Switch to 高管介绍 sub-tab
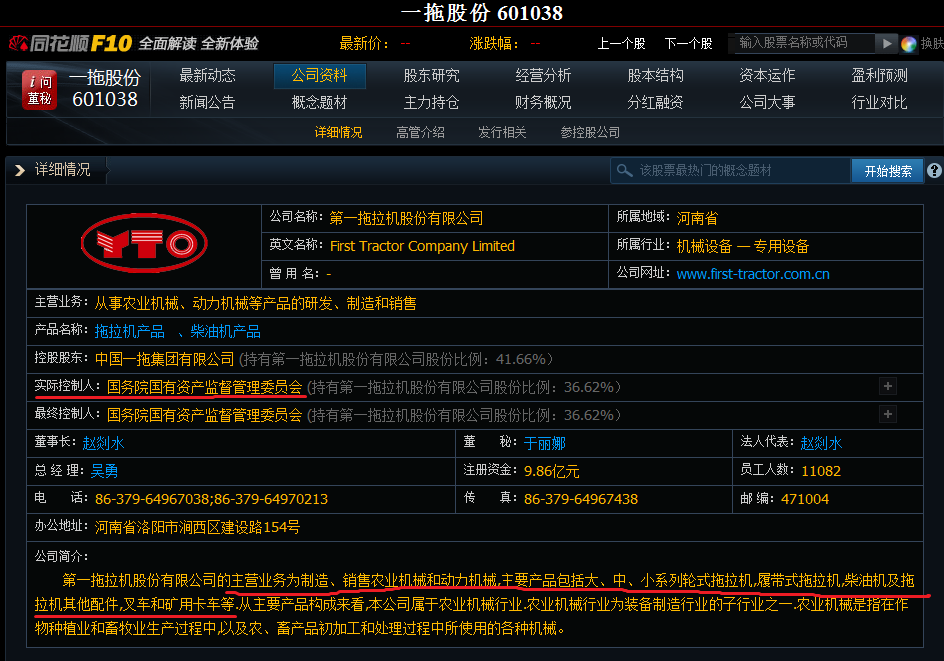 pyautogui.click(x=420, y=132)
